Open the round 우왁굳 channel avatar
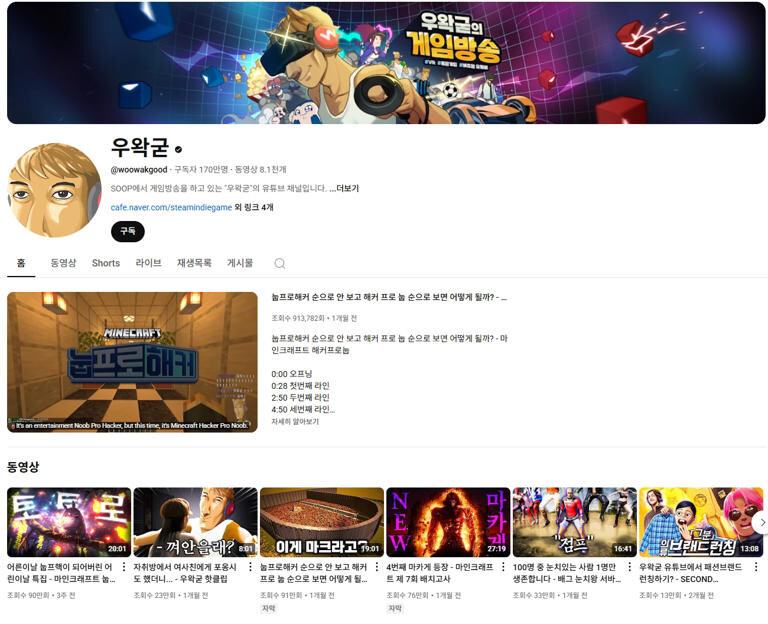 point(54,190)
